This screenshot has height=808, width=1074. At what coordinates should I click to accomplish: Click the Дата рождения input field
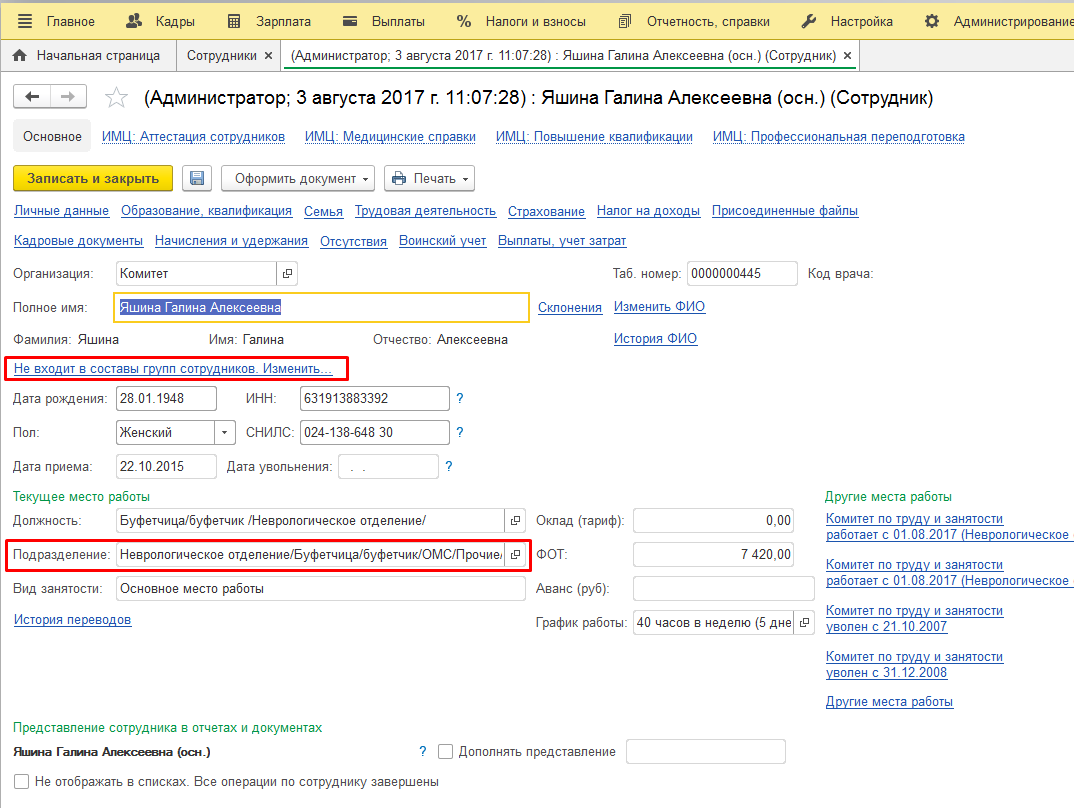(x=165, y=399)
